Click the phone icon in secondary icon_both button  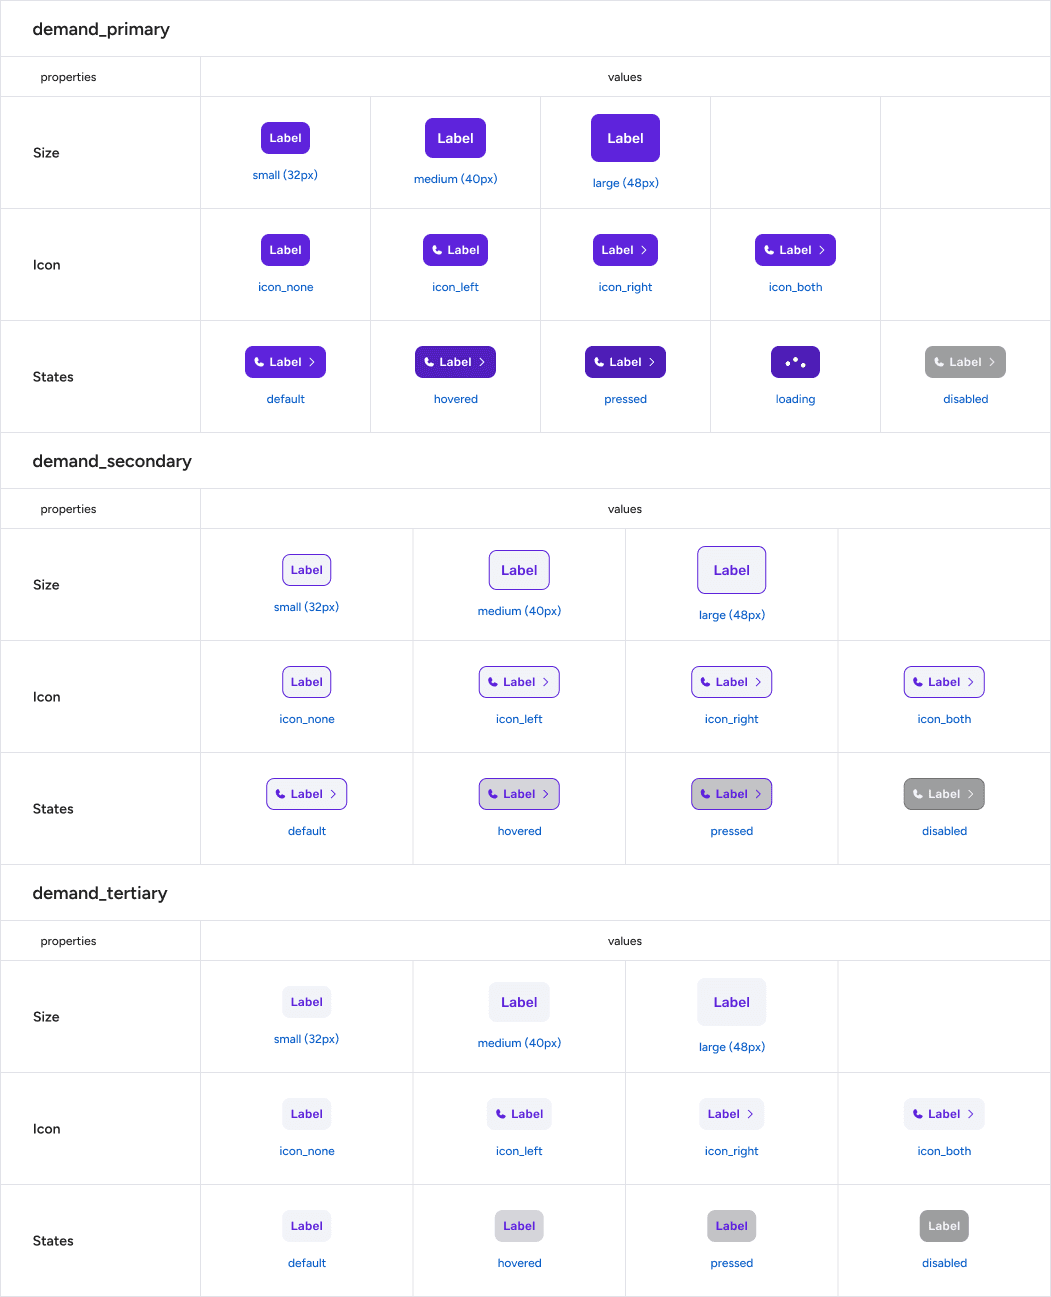[x=918, y=682]
